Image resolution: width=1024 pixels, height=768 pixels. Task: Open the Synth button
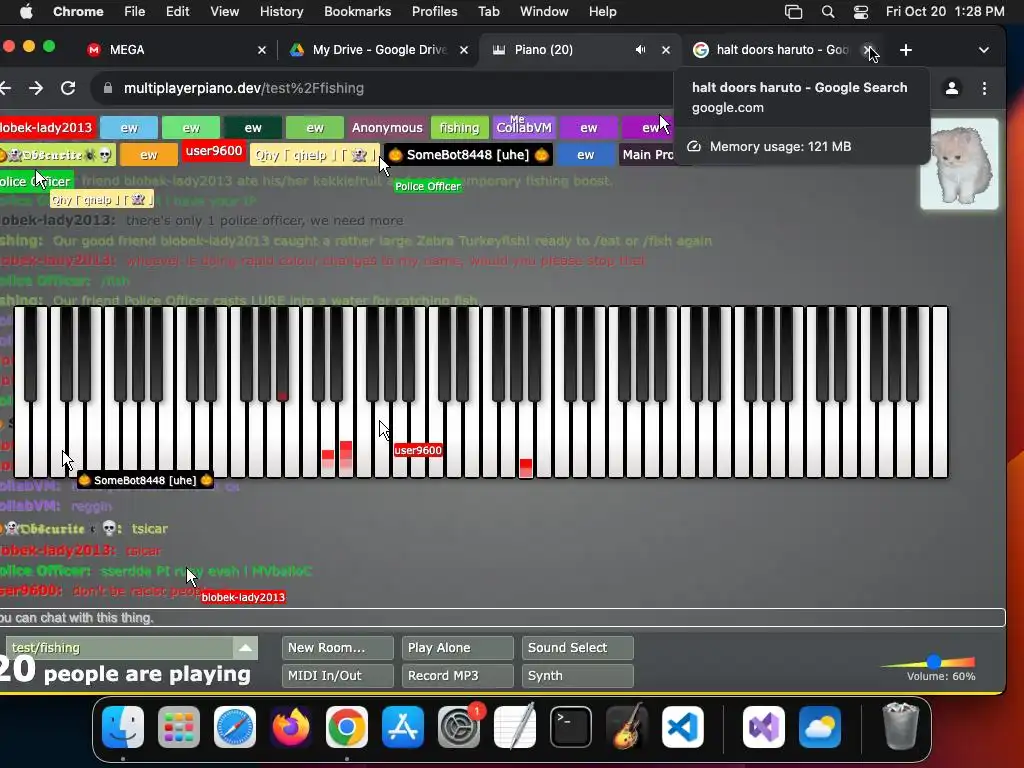pos(578,676)
